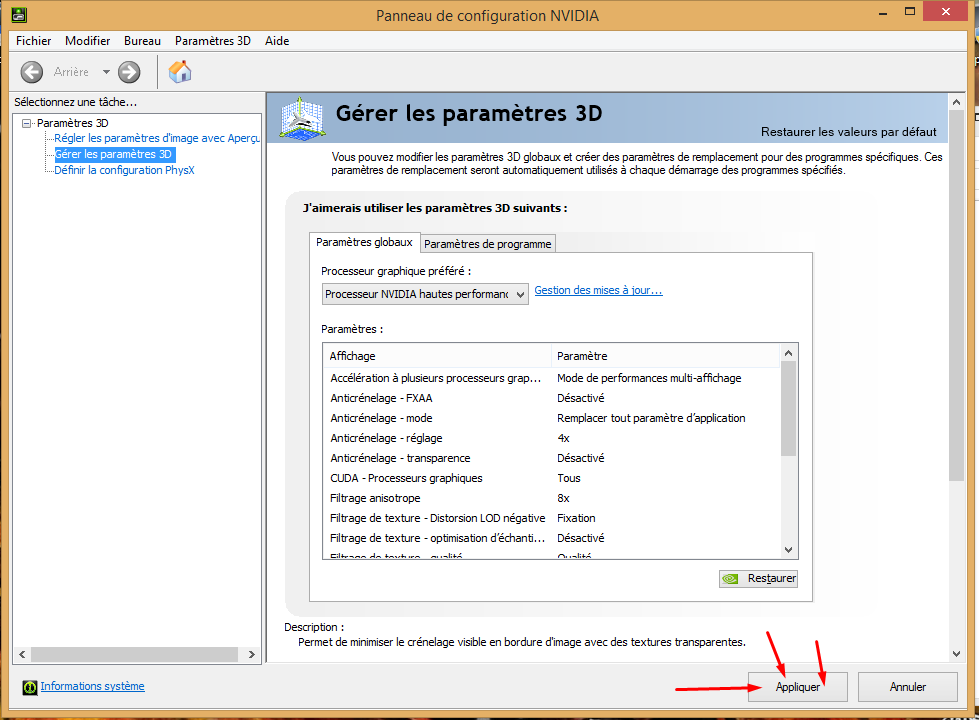Click Restaurer les valeurs par défaut

[849, 132]
